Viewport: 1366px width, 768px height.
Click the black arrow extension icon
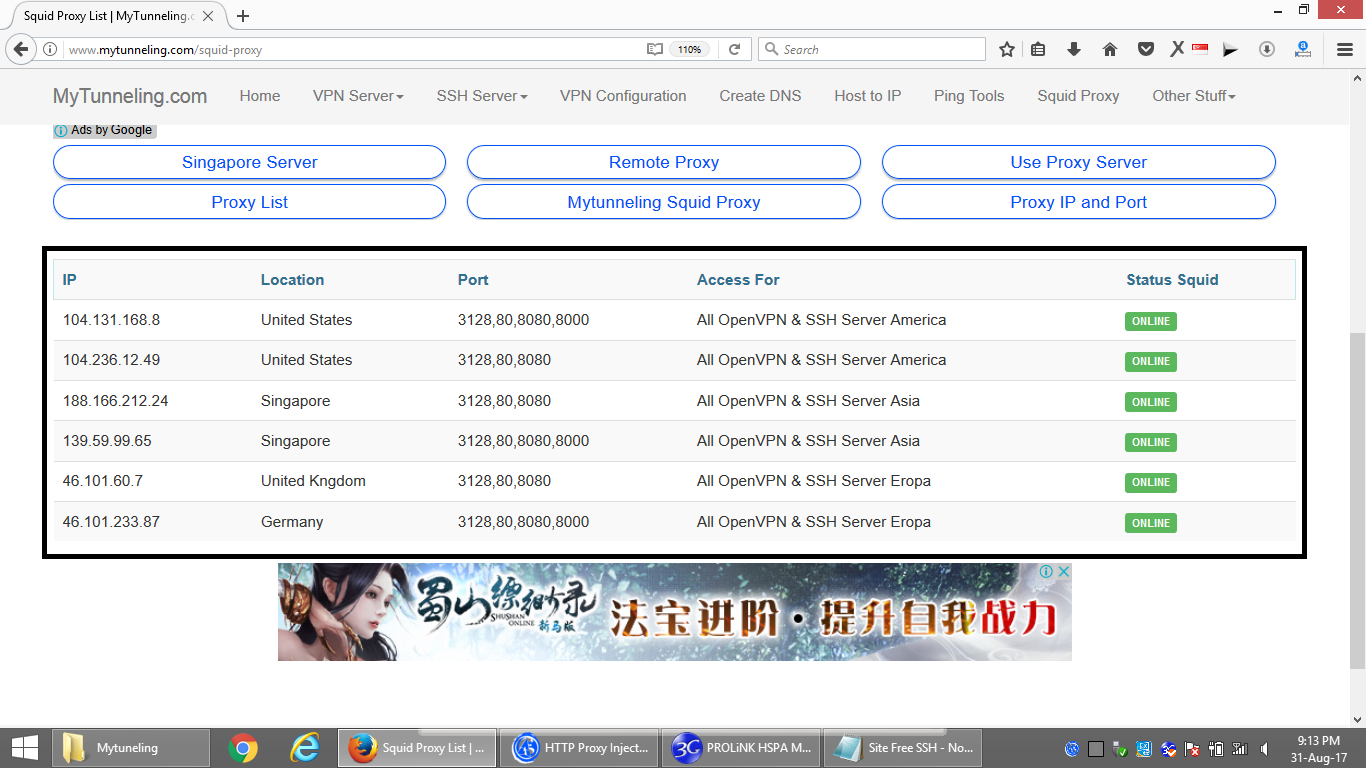pos(1231,49)
